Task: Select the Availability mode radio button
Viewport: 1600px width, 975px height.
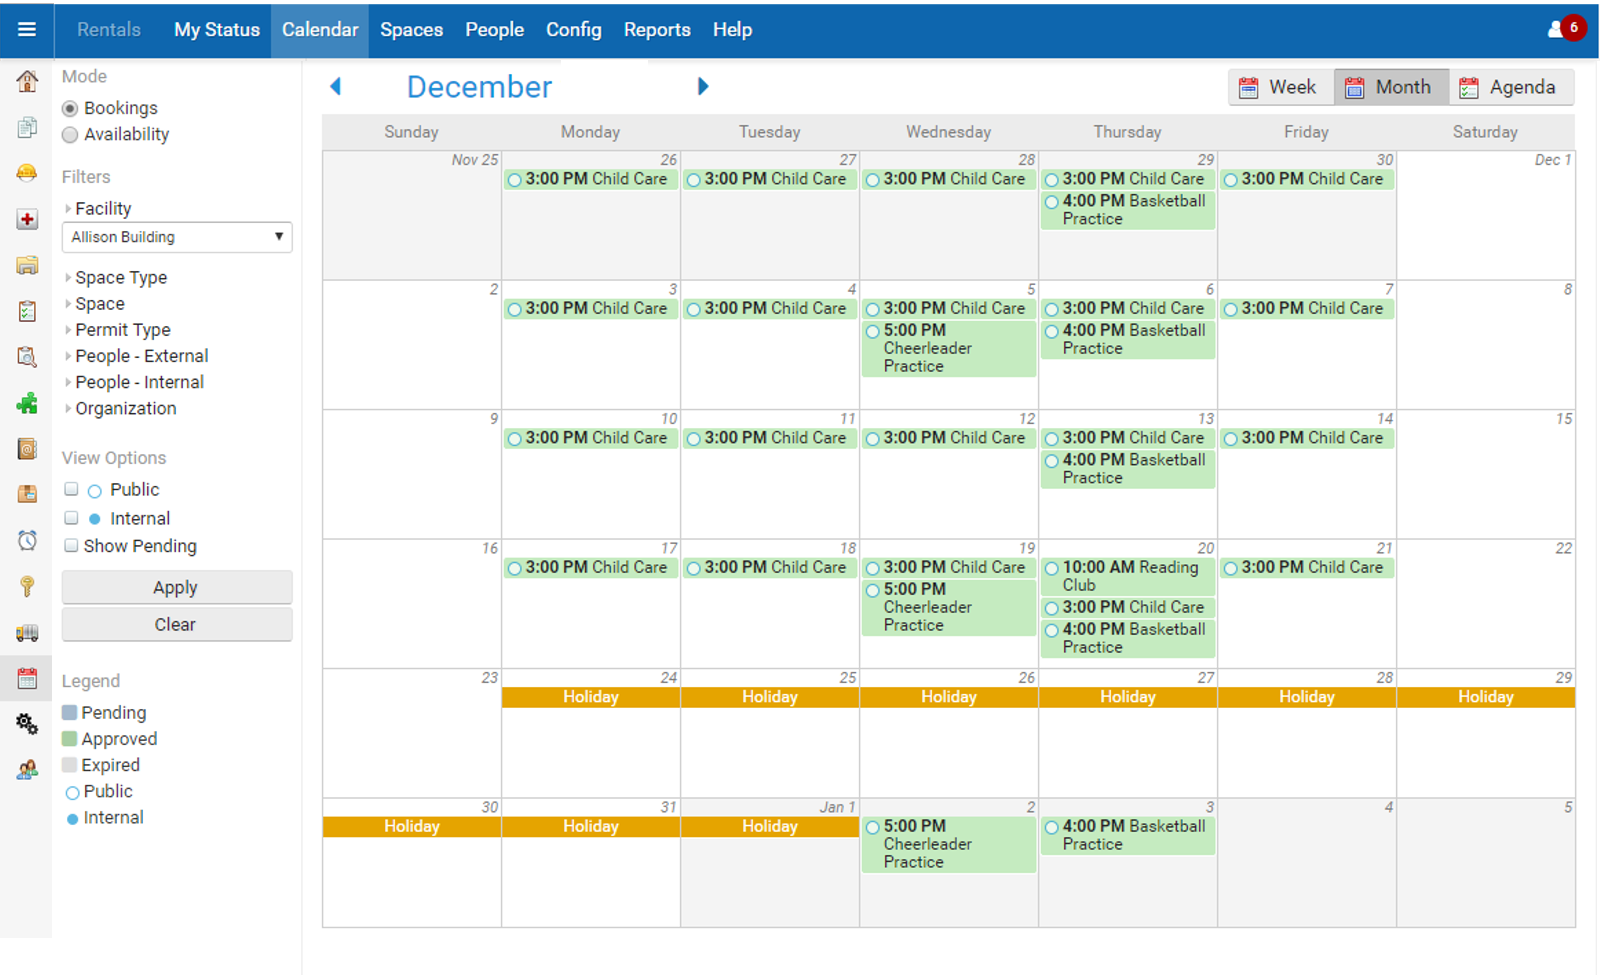Action: click(x=70, y=135)
